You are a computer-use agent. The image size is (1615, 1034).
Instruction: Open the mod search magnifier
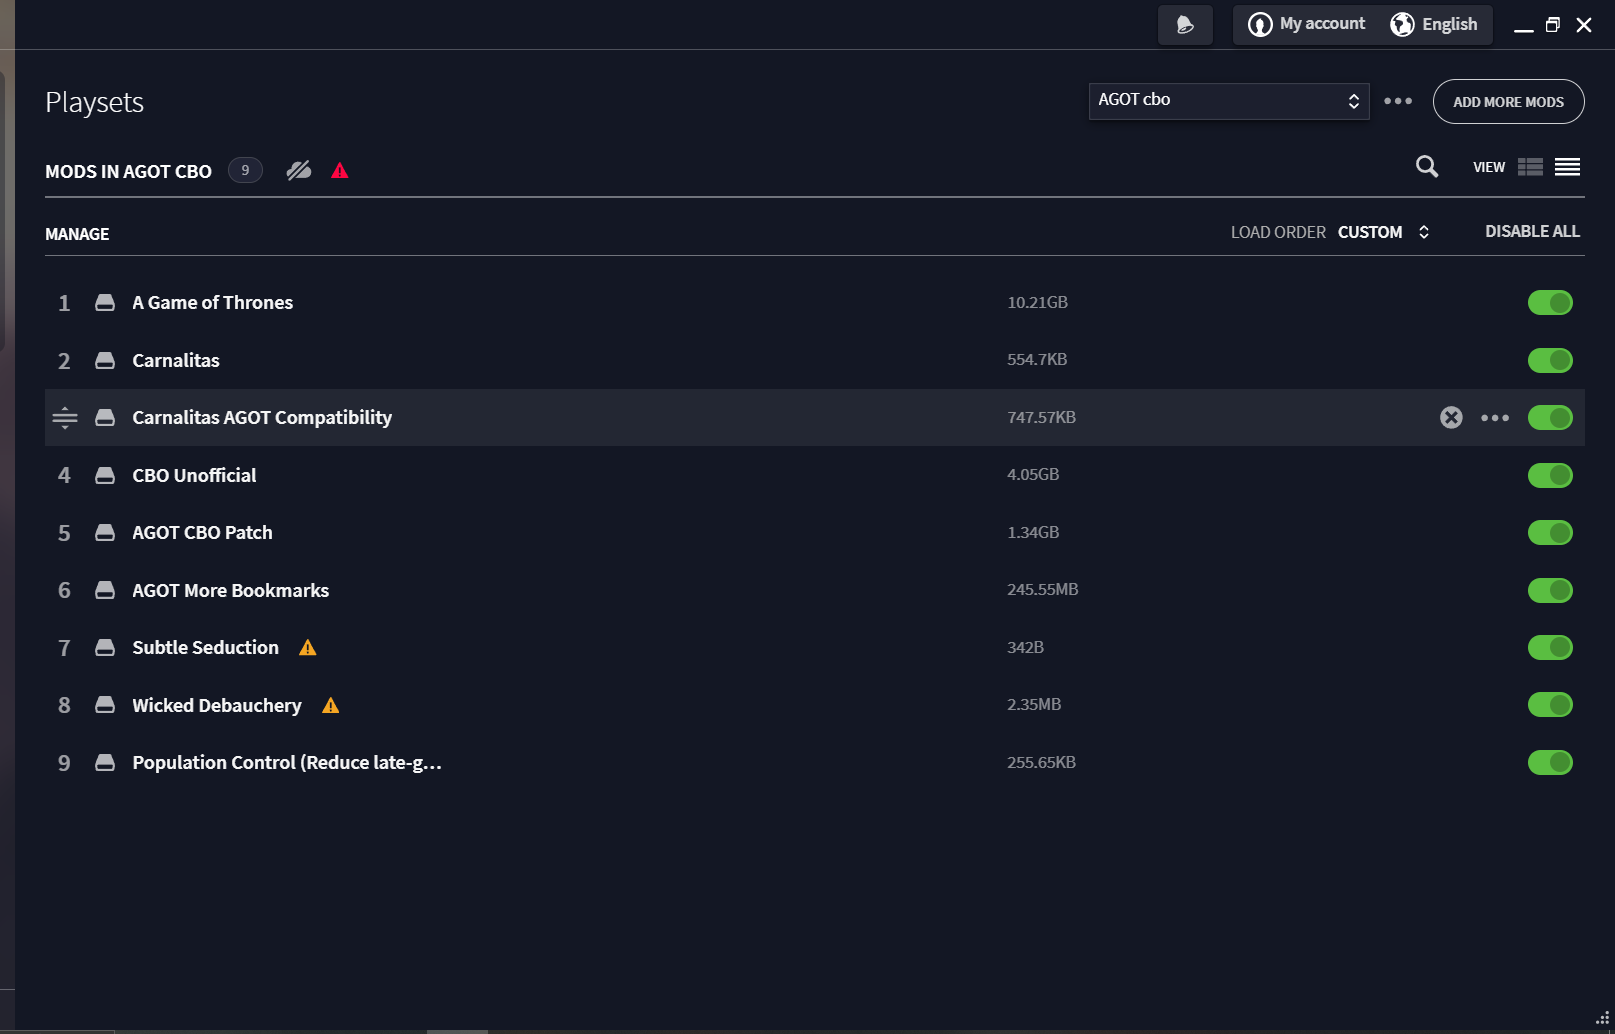click(x=1427, y=167)
